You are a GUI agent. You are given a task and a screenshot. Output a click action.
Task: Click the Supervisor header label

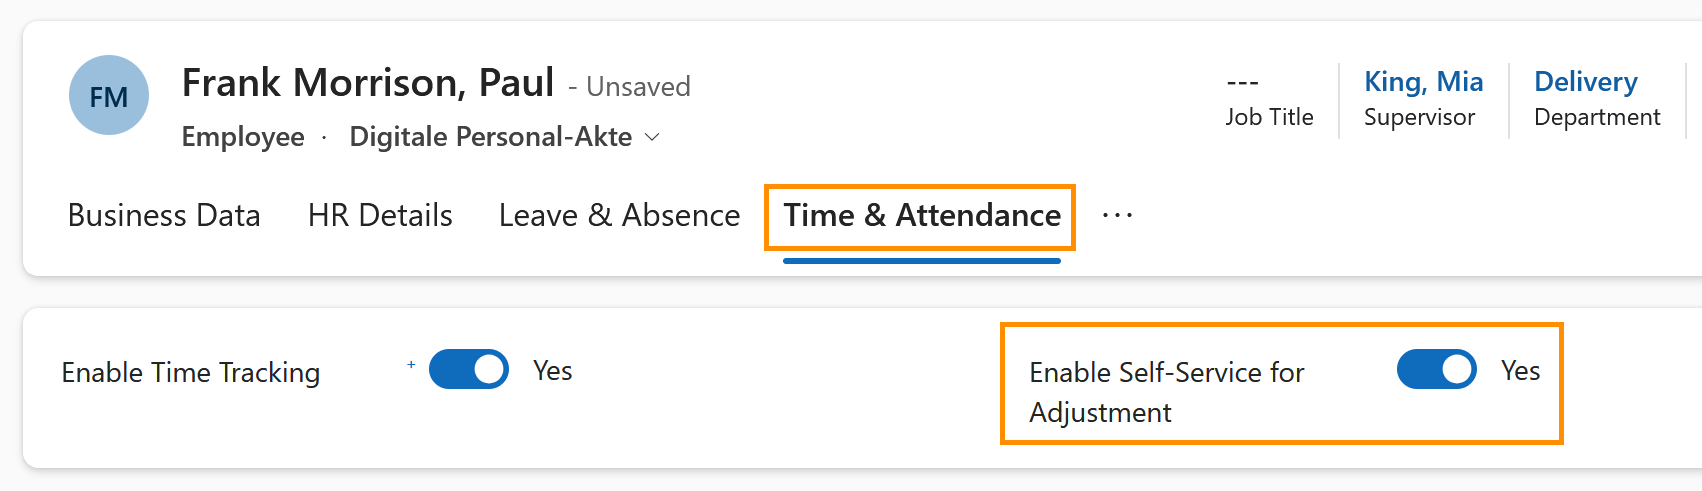tap(1419, 117)
